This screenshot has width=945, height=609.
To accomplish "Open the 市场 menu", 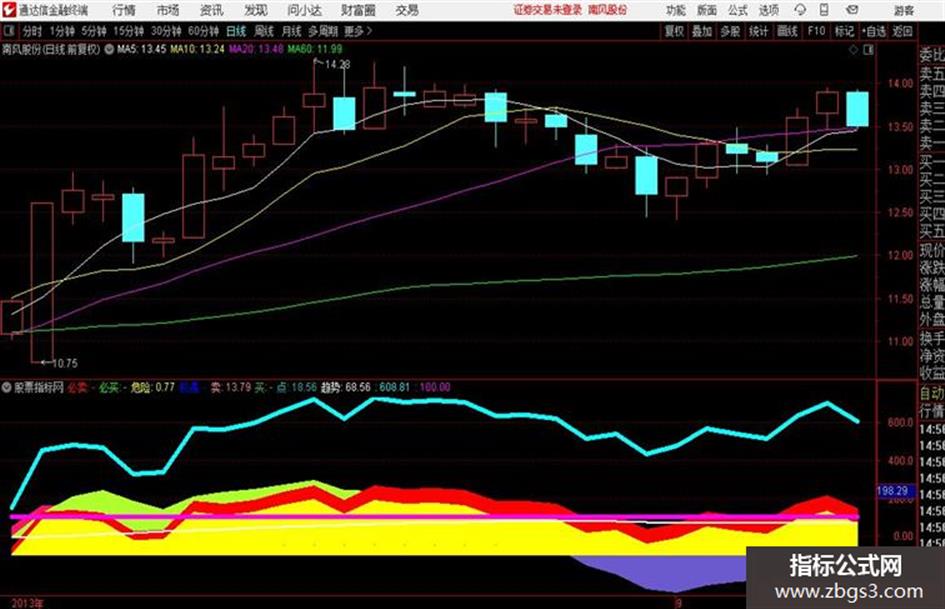I will (x=168, y=10).
